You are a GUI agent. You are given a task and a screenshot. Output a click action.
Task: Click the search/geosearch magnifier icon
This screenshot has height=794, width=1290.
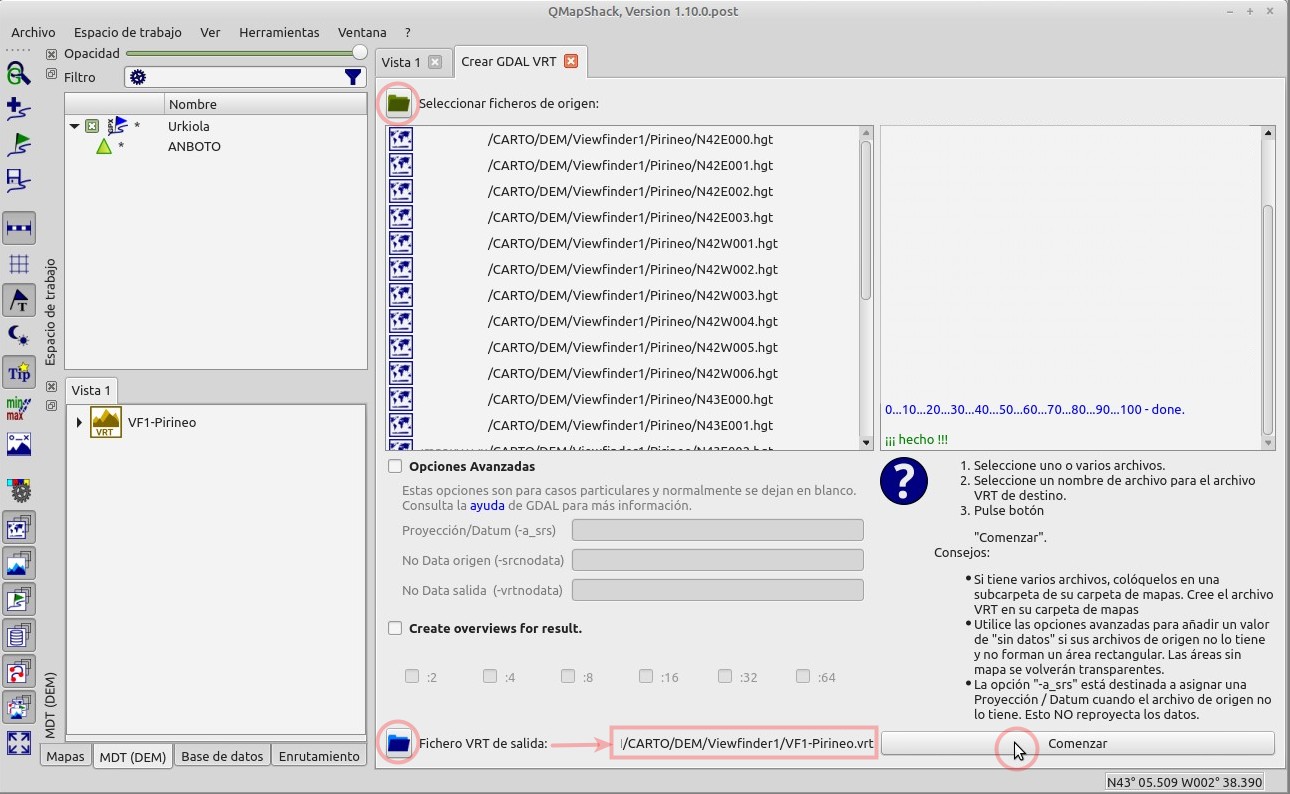(x=19, y=73)
